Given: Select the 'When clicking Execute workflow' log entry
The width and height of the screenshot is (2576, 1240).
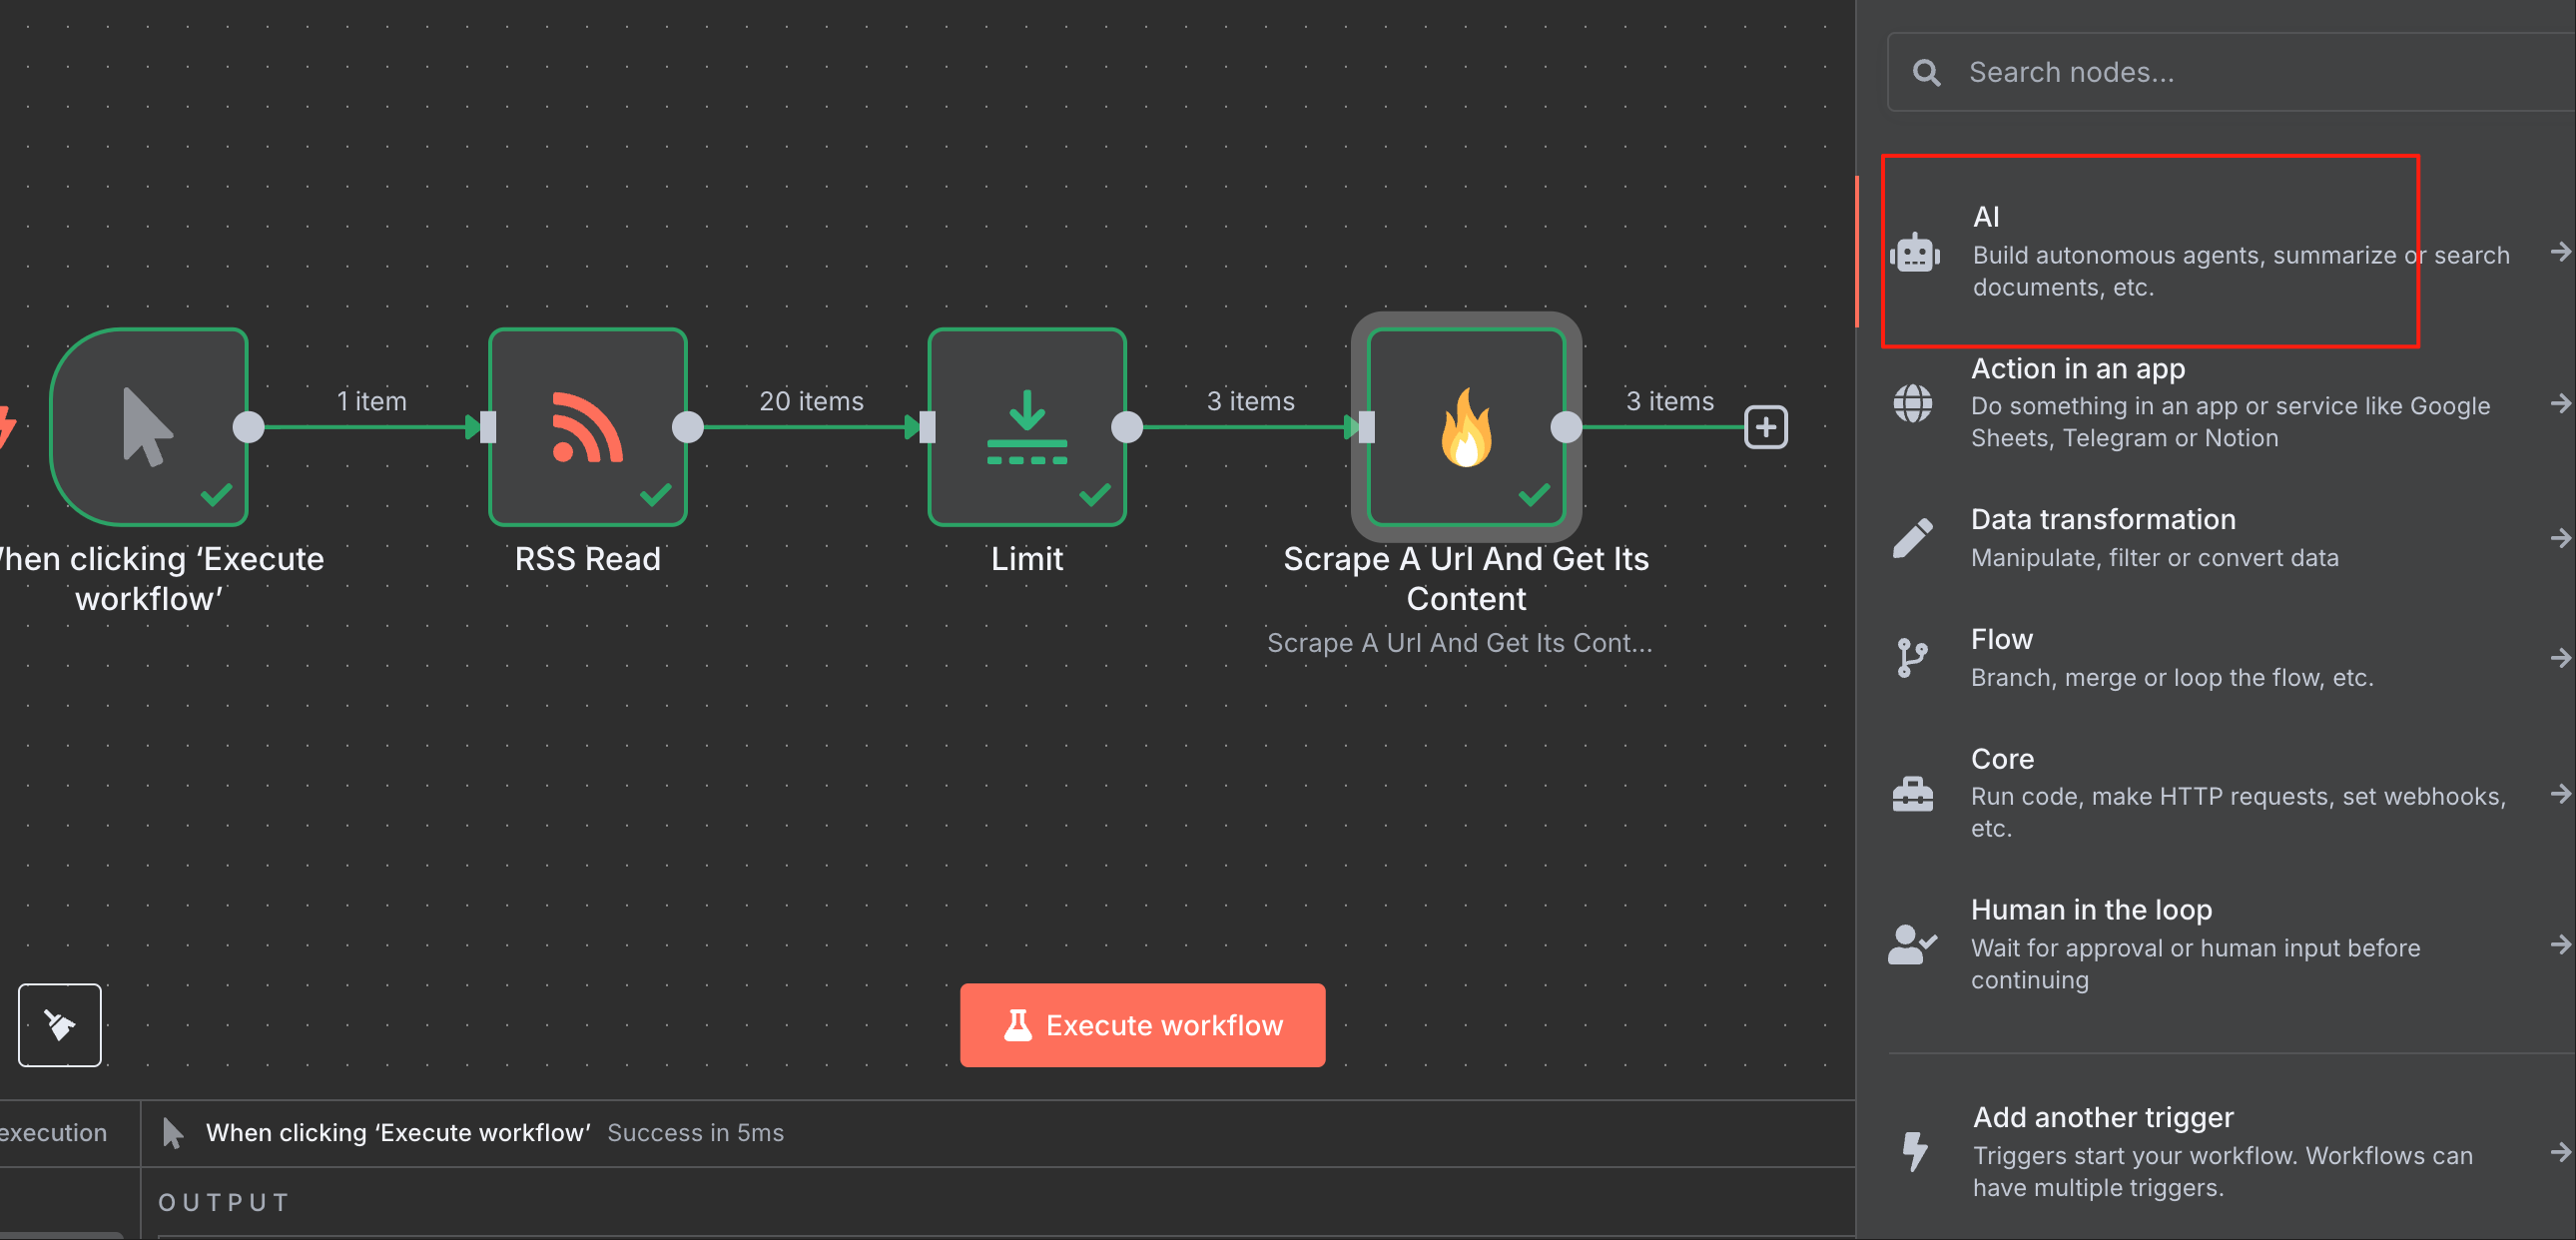Looking at the screenshot, I should point(397,1132).
